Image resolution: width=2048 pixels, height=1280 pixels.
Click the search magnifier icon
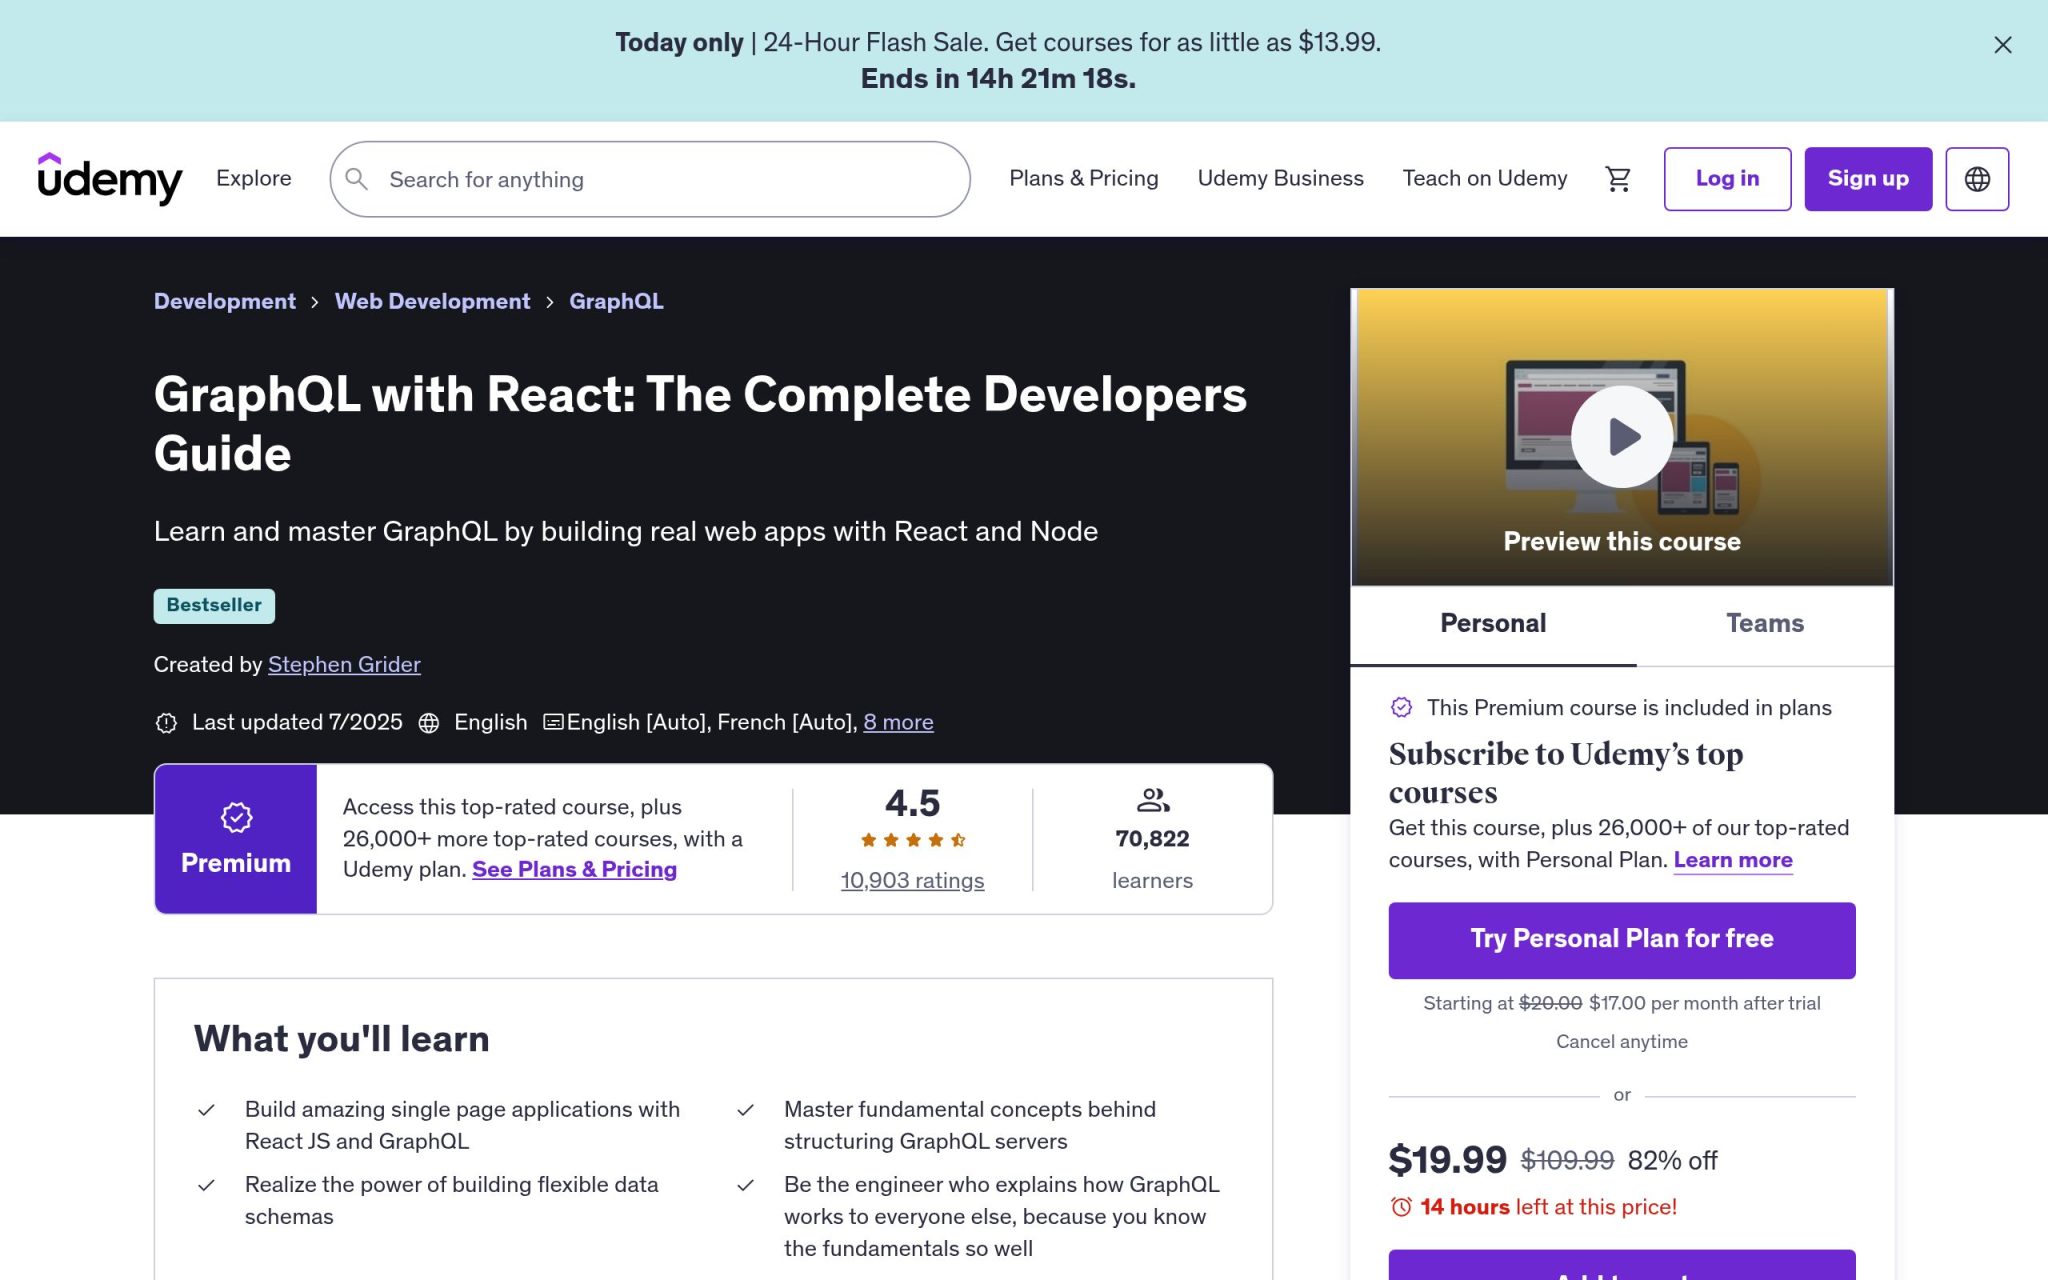(x=357, y=179)
